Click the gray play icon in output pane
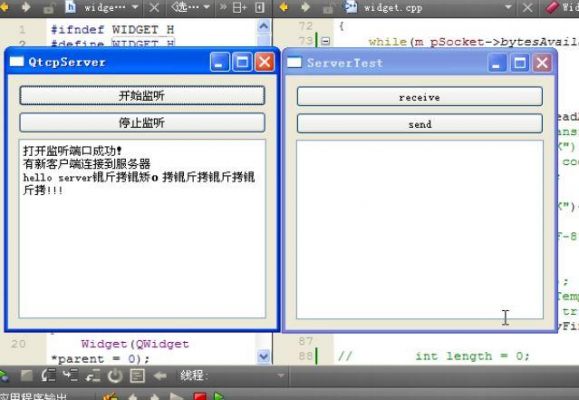Image resolution: width=579 pixels, height=400 pixels. 176,397
